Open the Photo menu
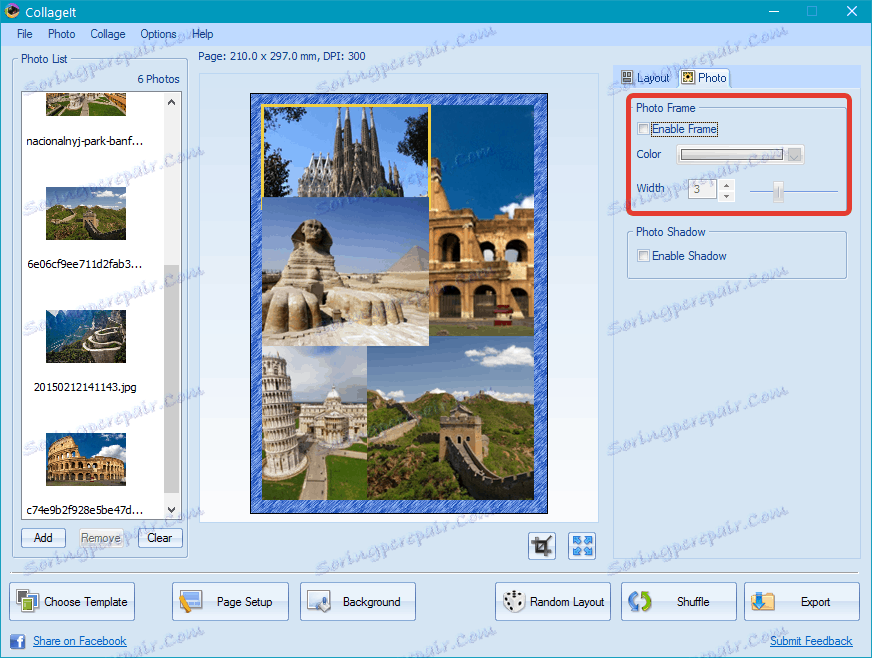The height and width of the screenshot is (658, 872). [x=61, y=34]
